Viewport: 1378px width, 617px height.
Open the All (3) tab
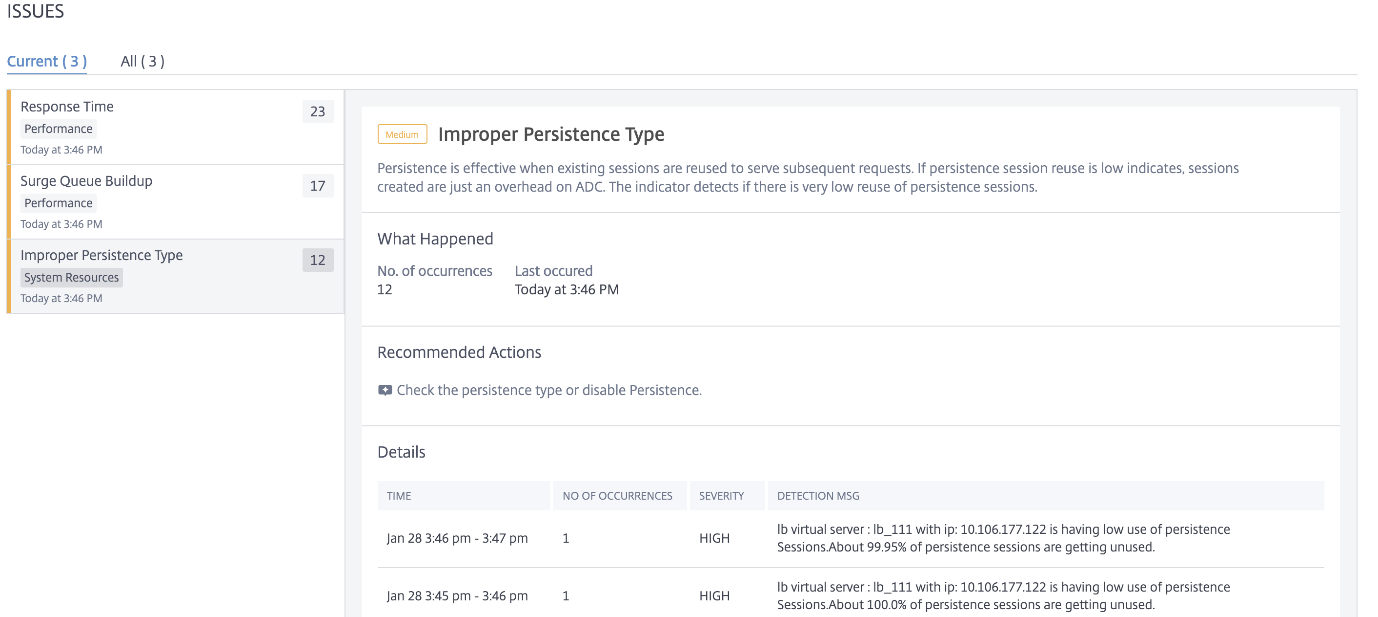[x=143, y=61]
